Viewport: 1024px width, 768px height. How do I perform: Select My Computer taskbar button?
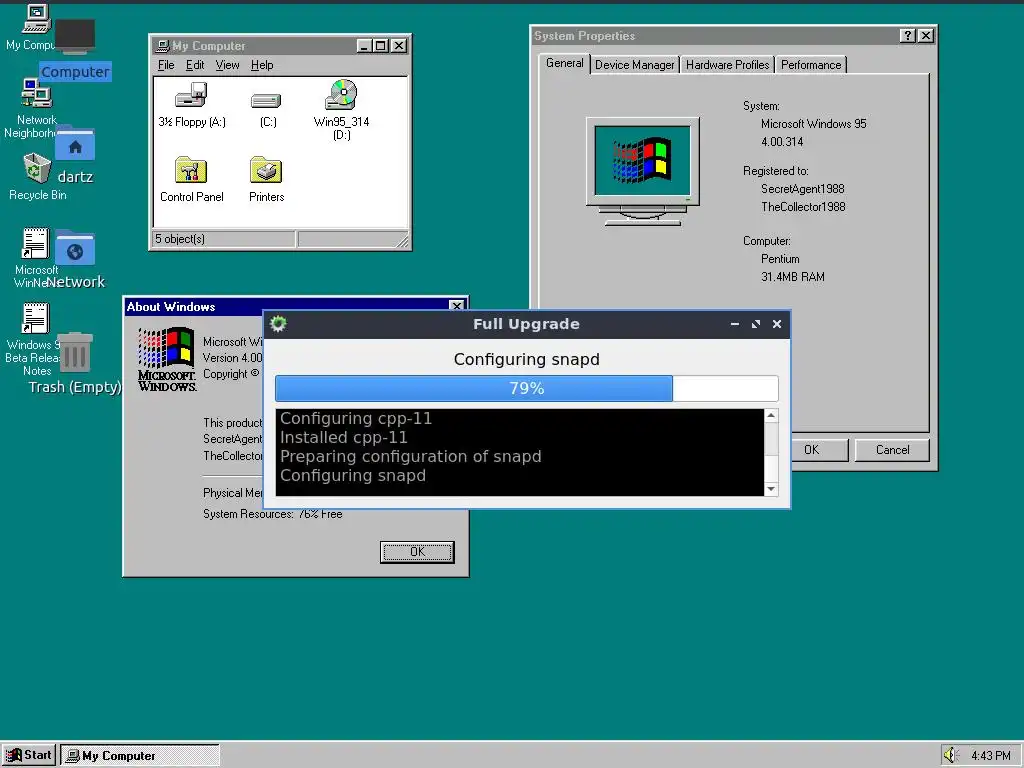tap(140, 756)
